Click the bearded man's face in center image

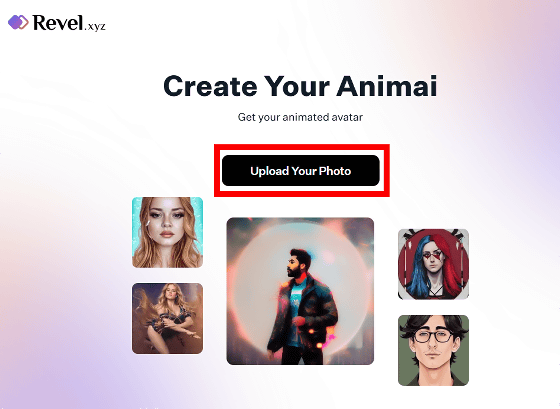tap(294, 266)
